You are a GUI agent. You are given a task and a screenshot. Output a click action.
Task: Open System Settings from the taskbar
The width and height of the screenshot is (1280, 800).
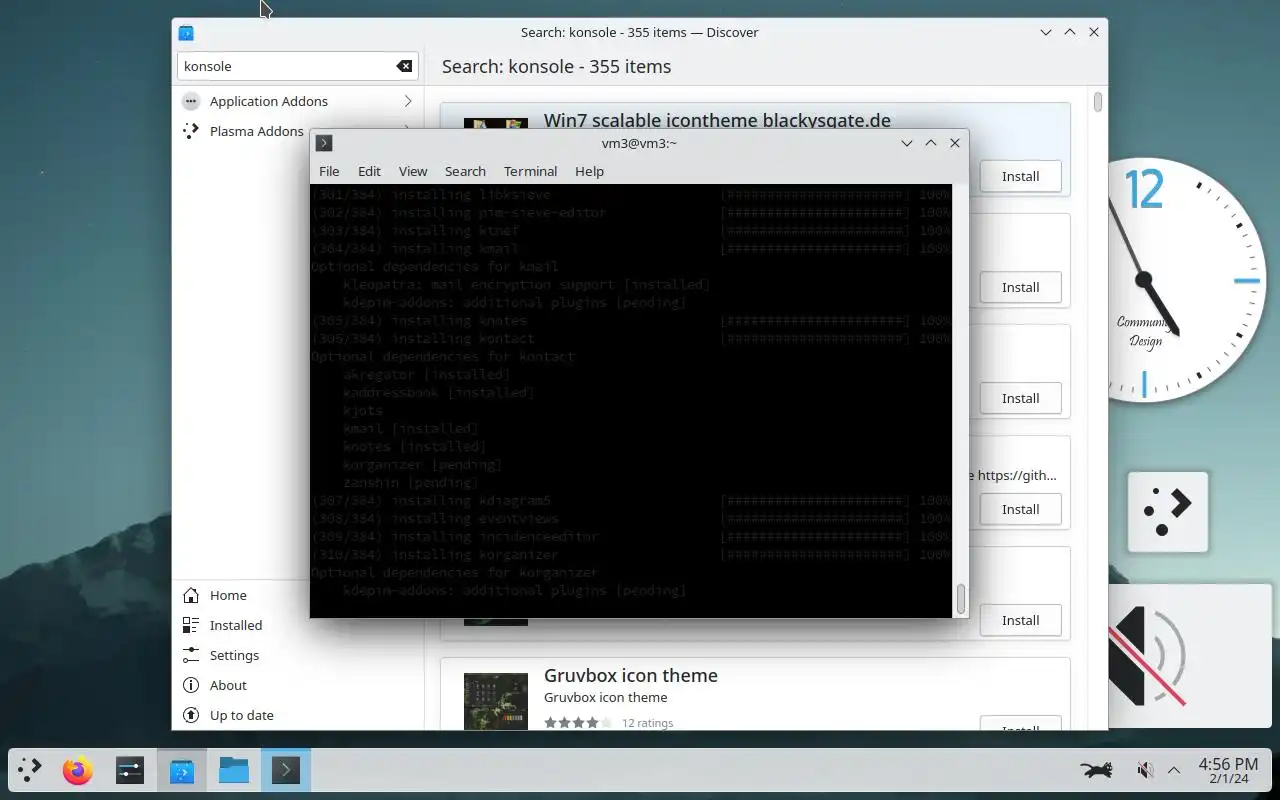(130, 770)
